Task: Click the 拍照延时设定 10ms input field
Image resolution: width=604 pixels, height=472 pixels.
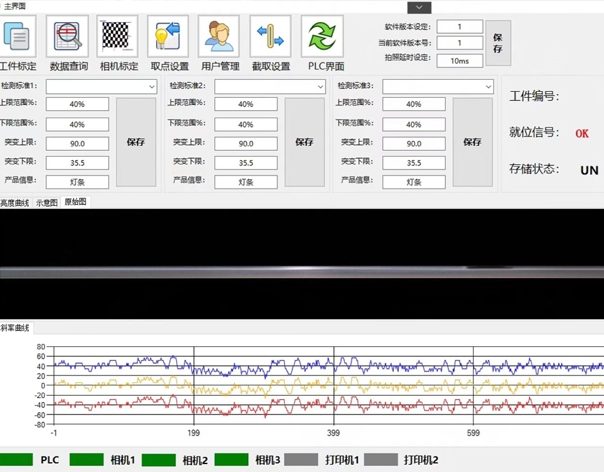Action: (460, 60)
